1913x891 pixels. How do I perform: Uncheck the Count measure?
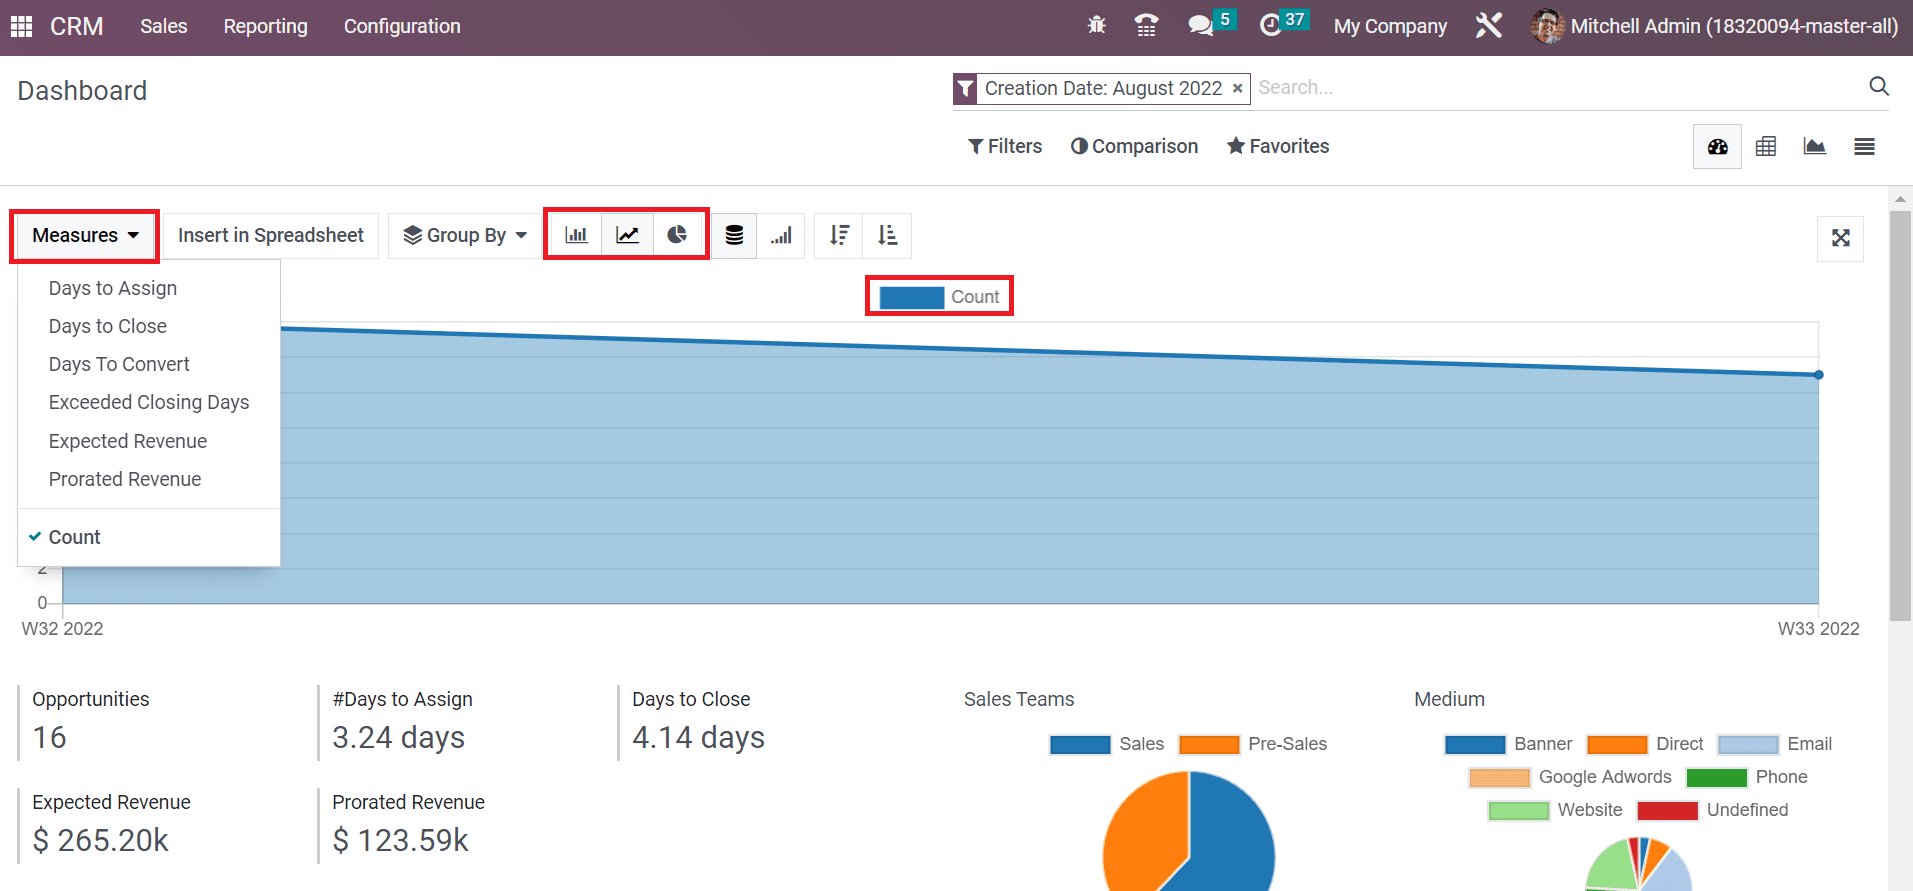point(75,537)
